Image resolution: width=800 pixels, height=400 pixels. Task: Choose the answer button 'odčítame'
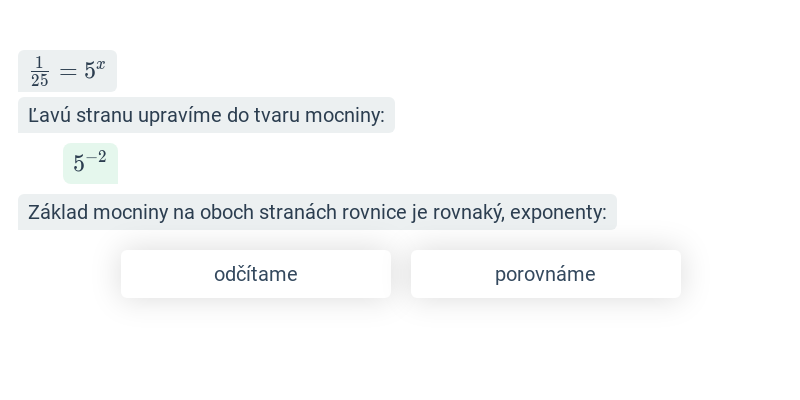(x=256, y=274)
